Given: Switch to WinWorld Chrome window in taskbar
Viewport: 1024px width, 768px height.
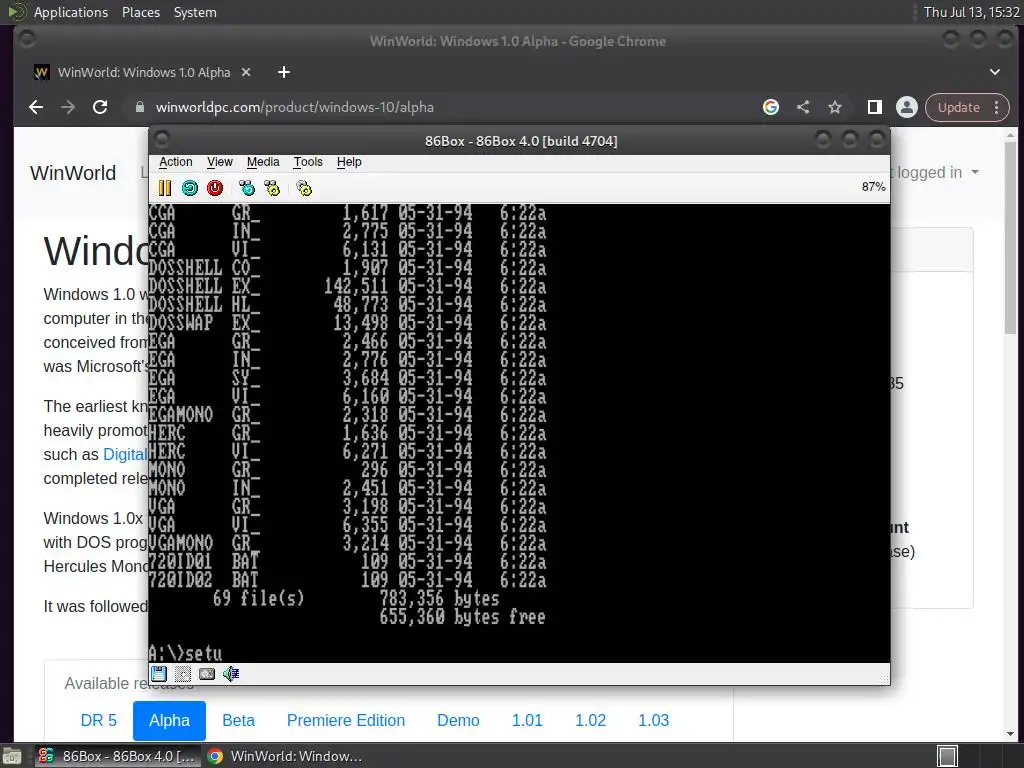Looking at the screenshot, I should coord(285,756).
